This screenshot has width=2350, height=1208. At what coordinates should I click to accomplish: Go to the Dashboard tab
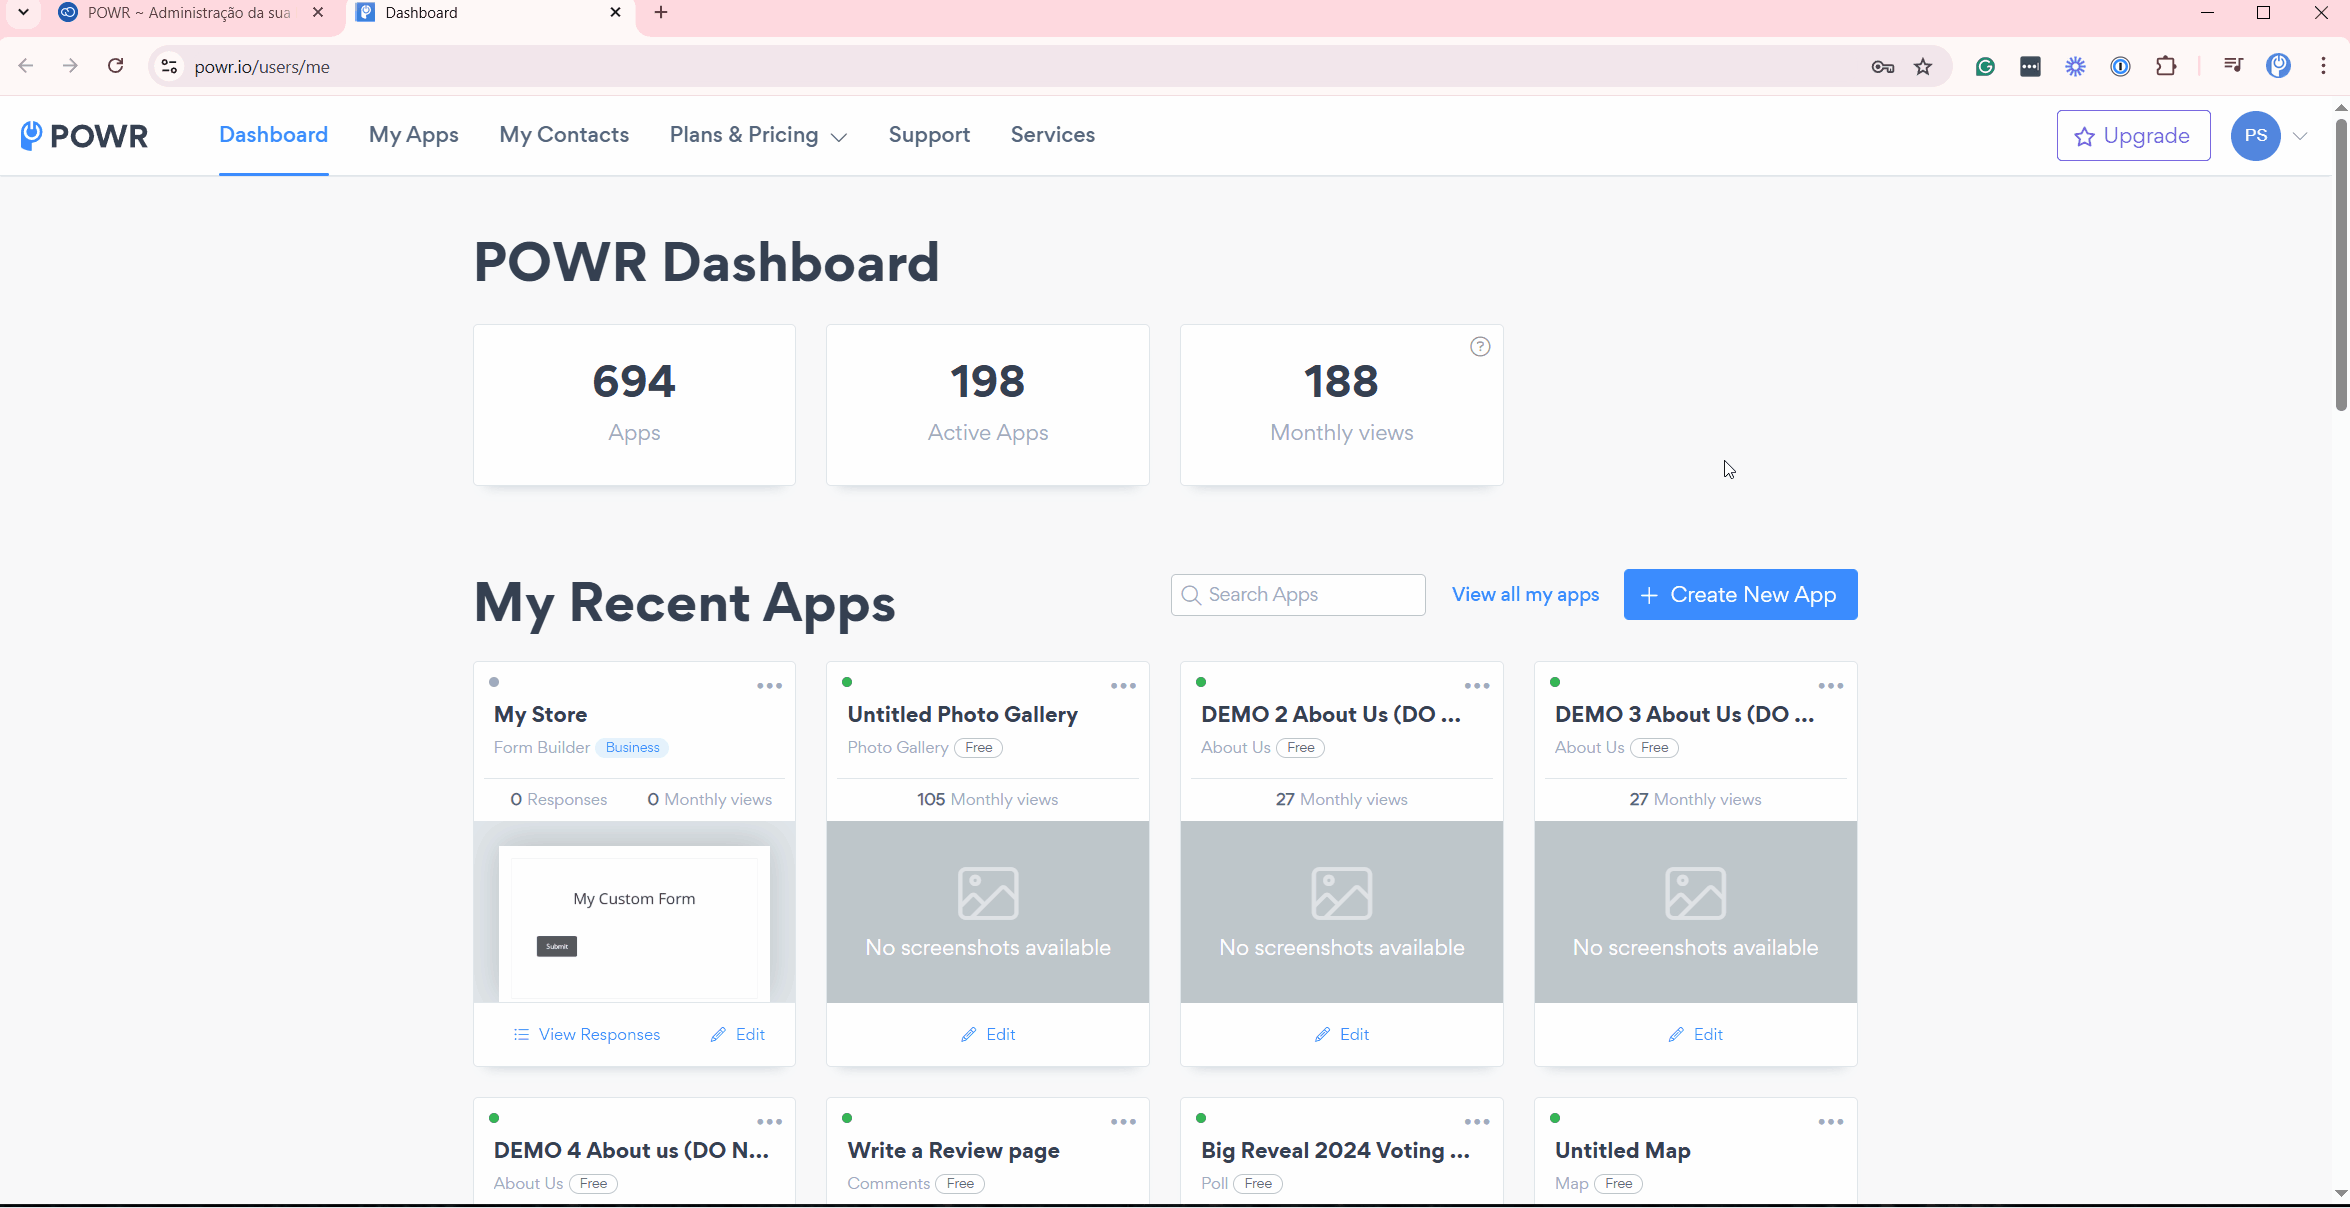(x=273, y=135)
